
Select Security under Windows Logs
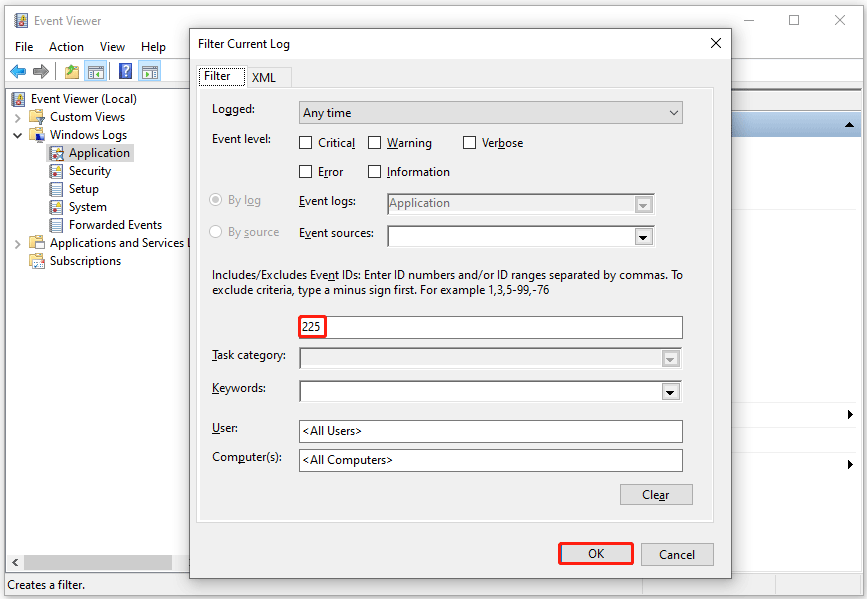(x=90, y=171)
